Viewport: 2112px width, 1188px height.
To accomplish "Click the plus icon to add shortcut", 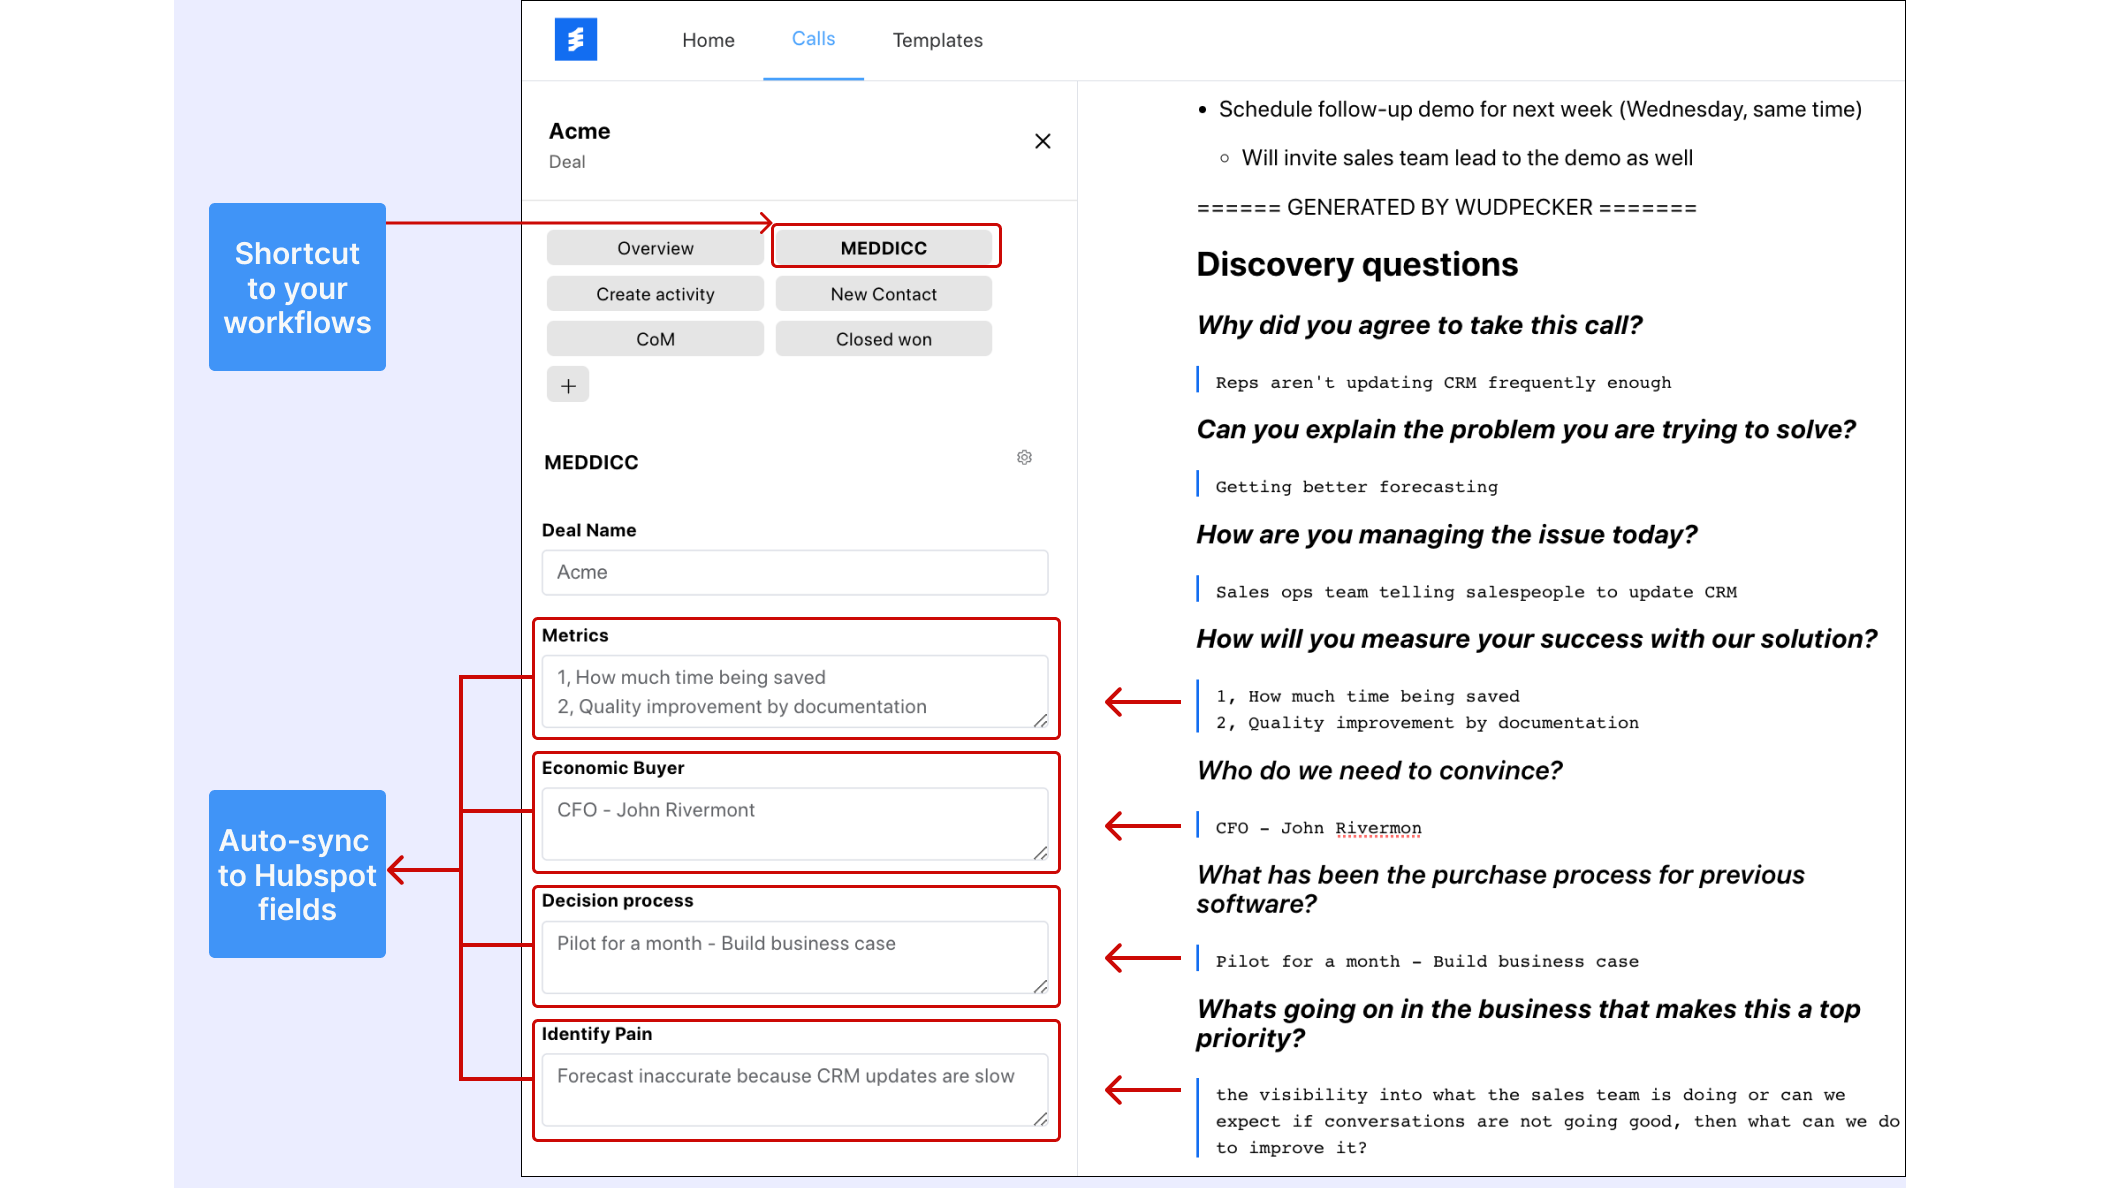I will 568,385.
